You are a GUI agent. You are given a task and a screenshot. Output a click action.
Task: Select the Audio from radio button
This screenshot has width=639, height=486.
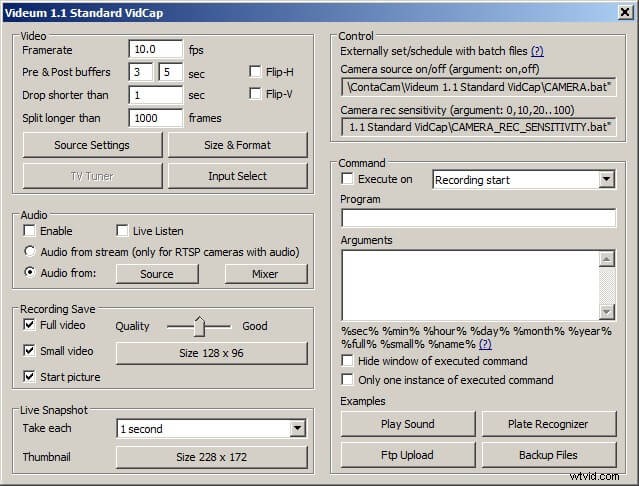point(29,272)
